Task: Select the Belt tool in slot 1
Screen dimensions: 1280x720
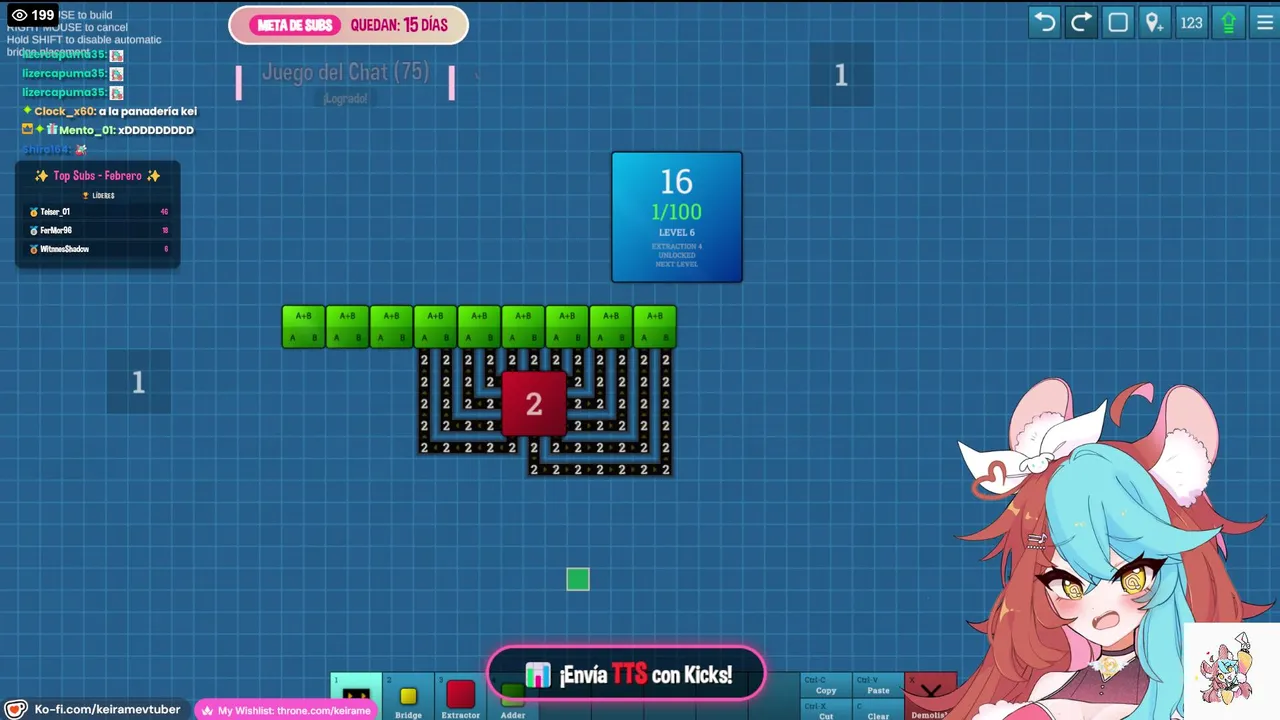Action: click(356, 696)
